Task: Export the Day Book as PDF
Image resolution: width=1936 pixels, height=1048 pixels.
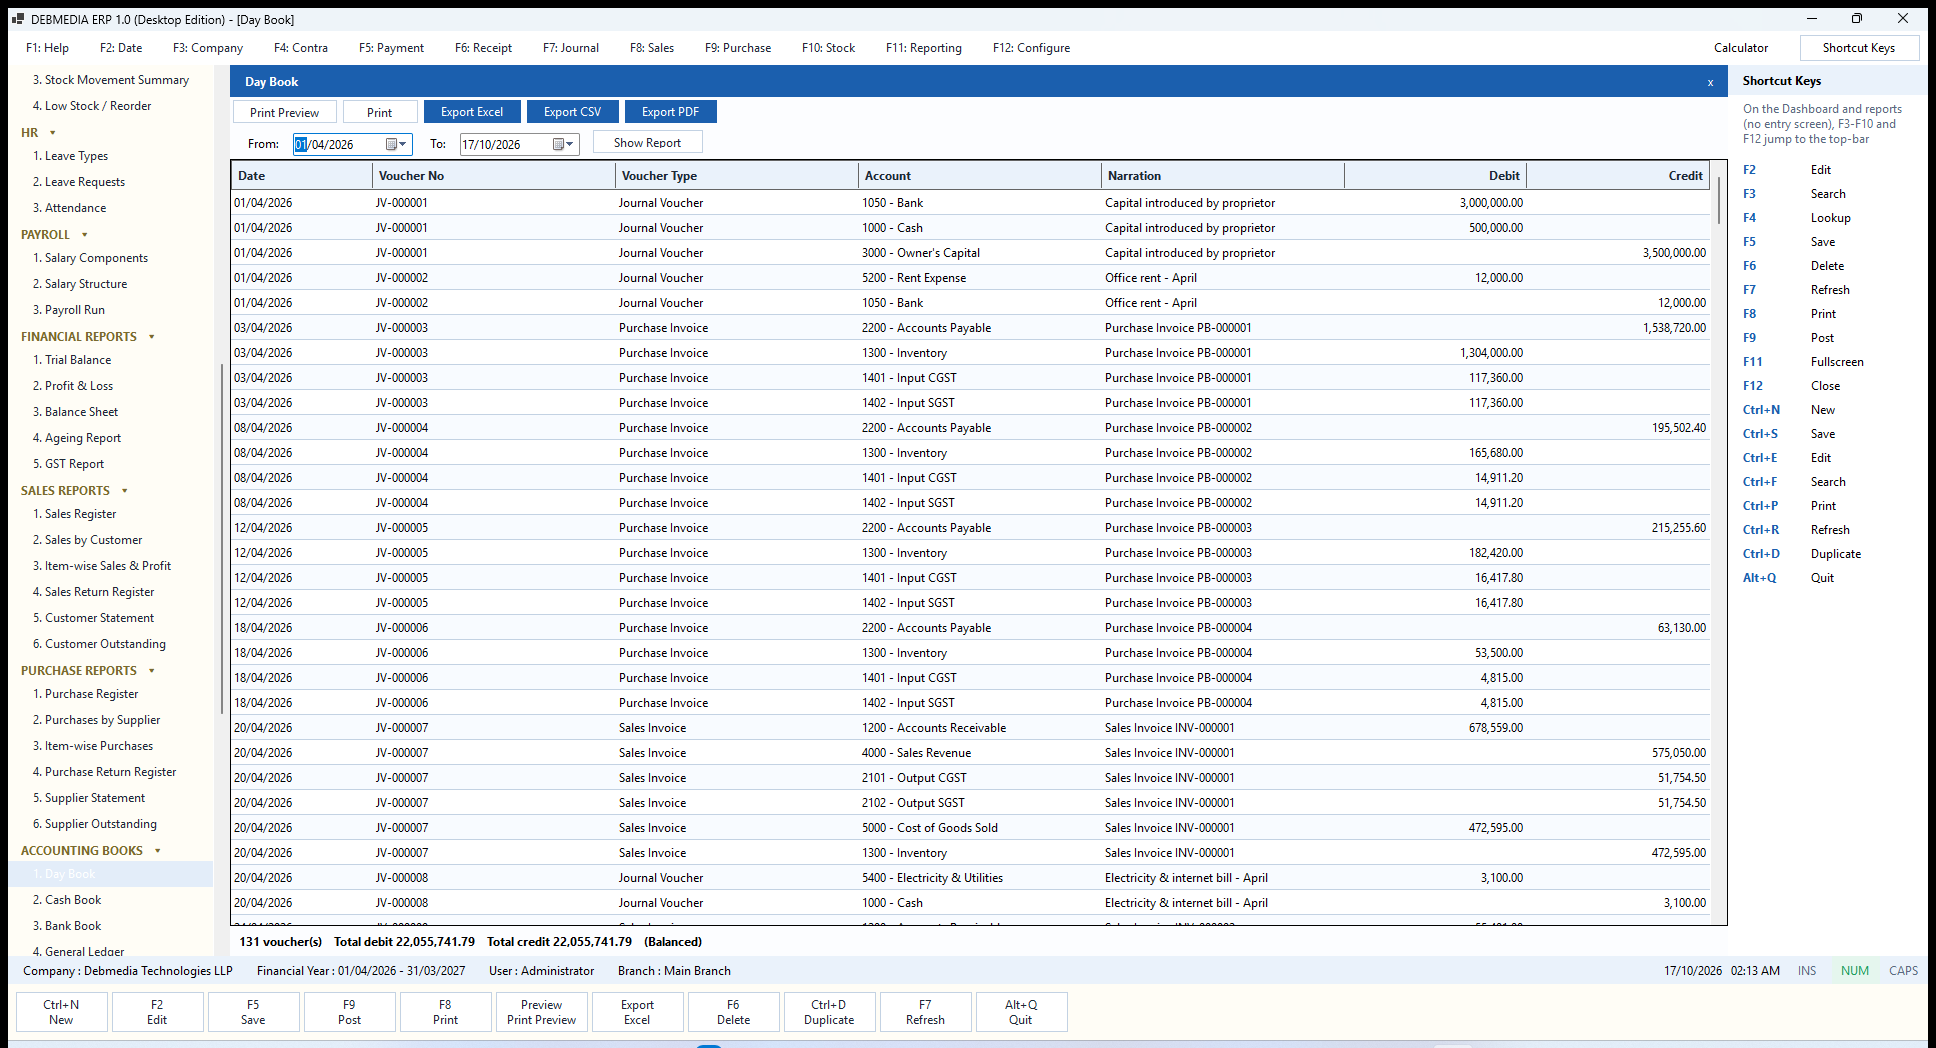Action: [x=670, y=112]
